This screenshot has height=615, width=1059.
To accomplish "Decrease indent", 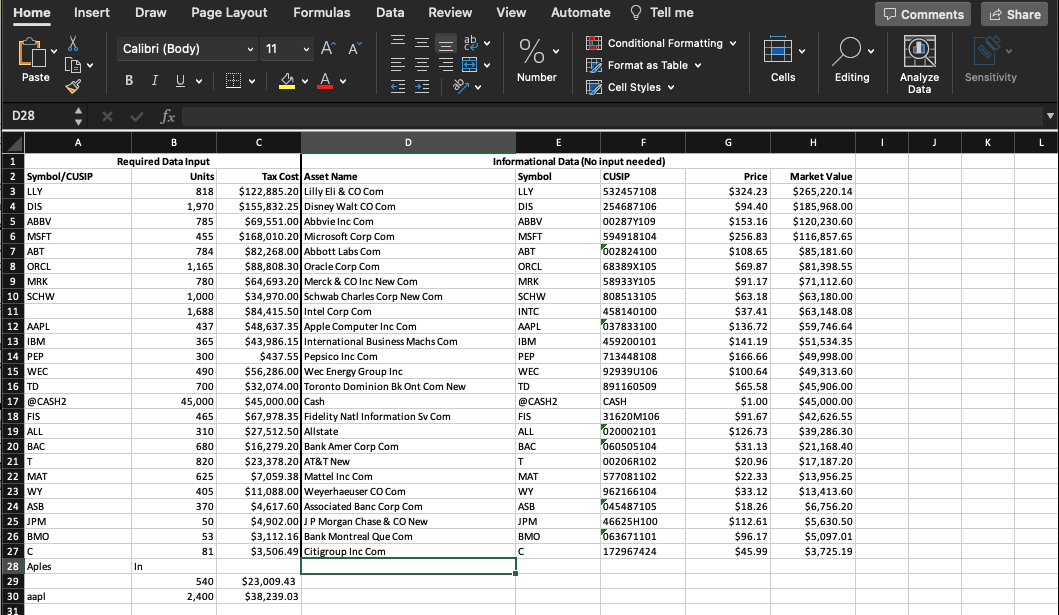I will point(398,86).
